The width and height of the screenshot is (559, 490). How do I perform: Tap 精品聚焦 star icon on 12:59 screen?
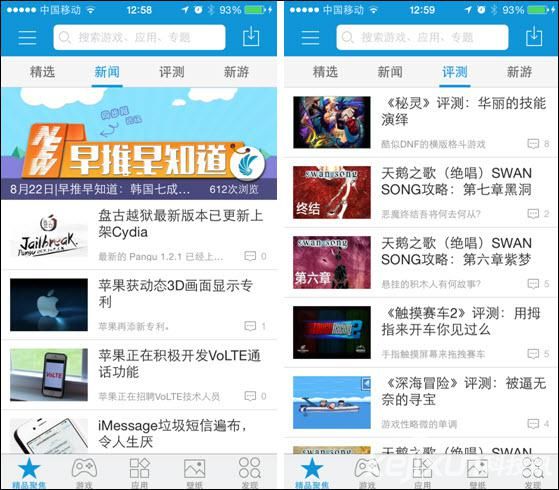point(312,469)
